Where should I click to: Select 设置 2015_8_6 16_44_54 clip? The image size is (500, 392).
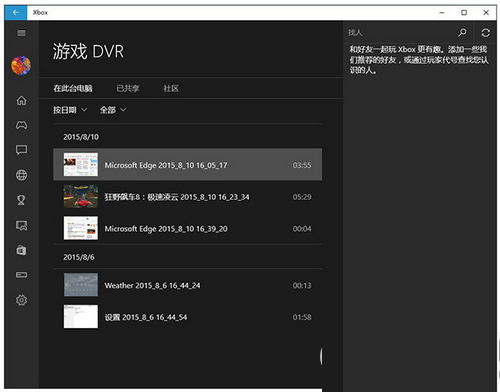(187, 317)
